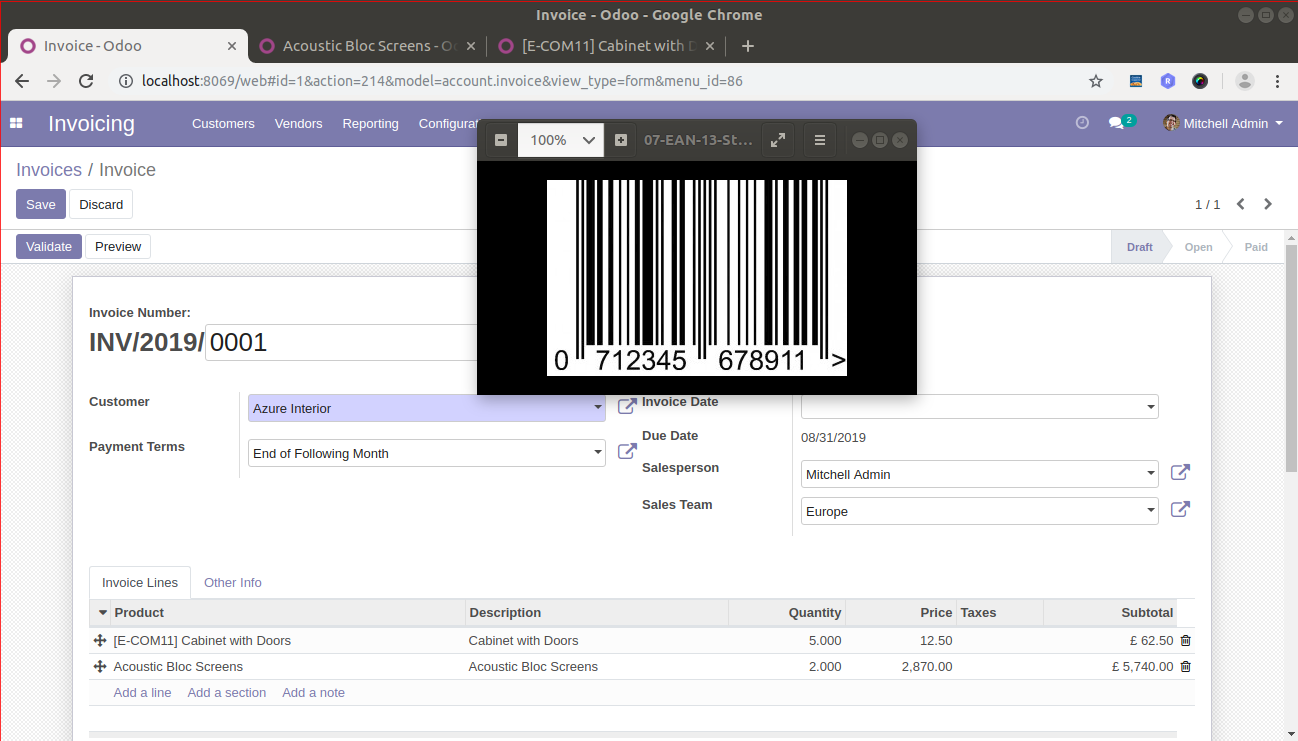Save the invoice
The image size is (1298, 741).
pyautogui.click(x=41, y=204)
